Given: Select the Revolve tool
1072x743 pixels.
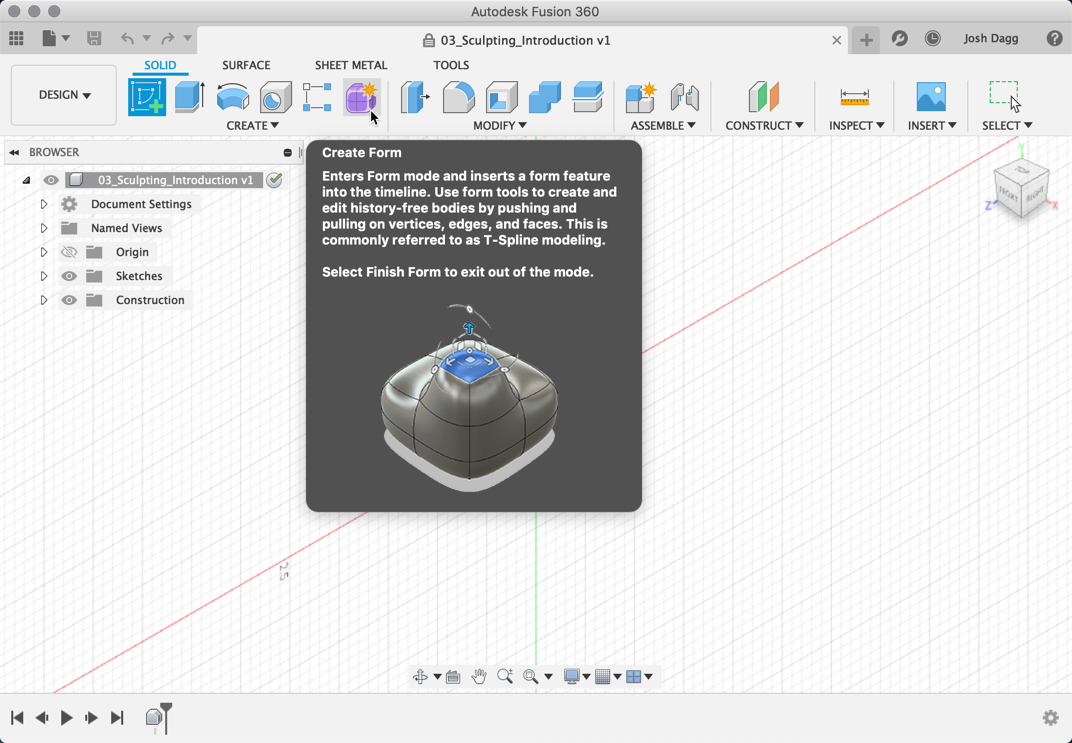Looking at the screenshot, I should 232,97.
